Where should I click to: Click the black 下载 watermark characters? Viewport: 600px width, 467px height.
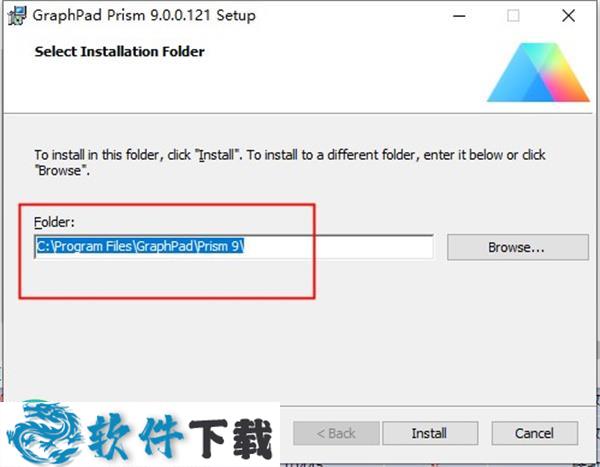(230, 438)
